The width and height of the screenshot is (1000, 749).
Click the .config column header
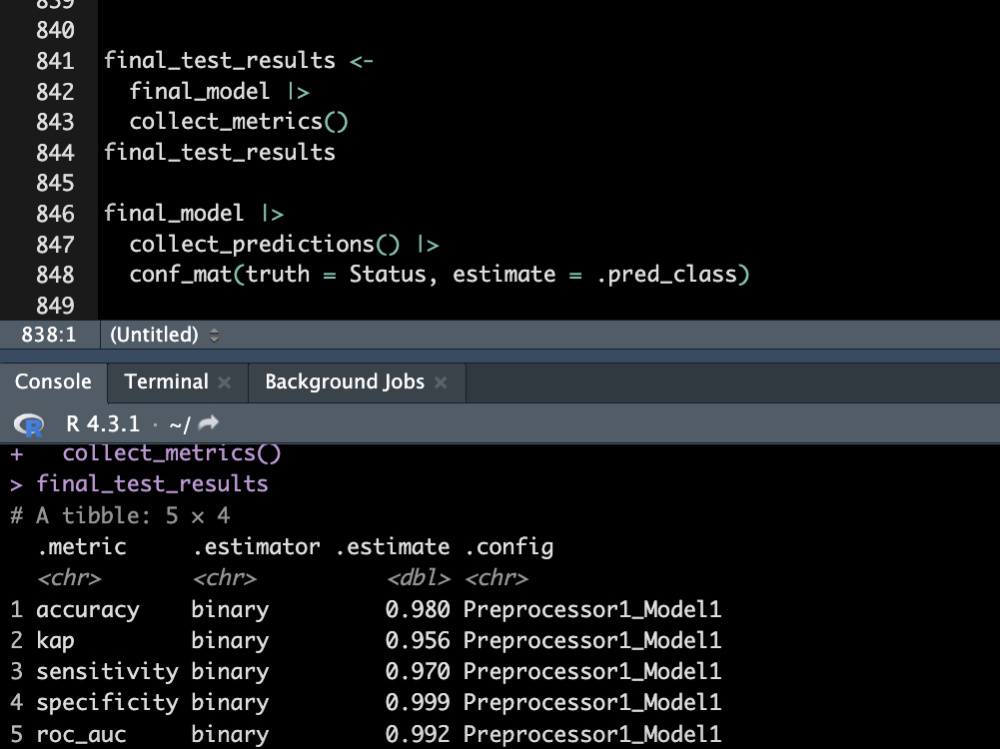(x=509, y=547)
